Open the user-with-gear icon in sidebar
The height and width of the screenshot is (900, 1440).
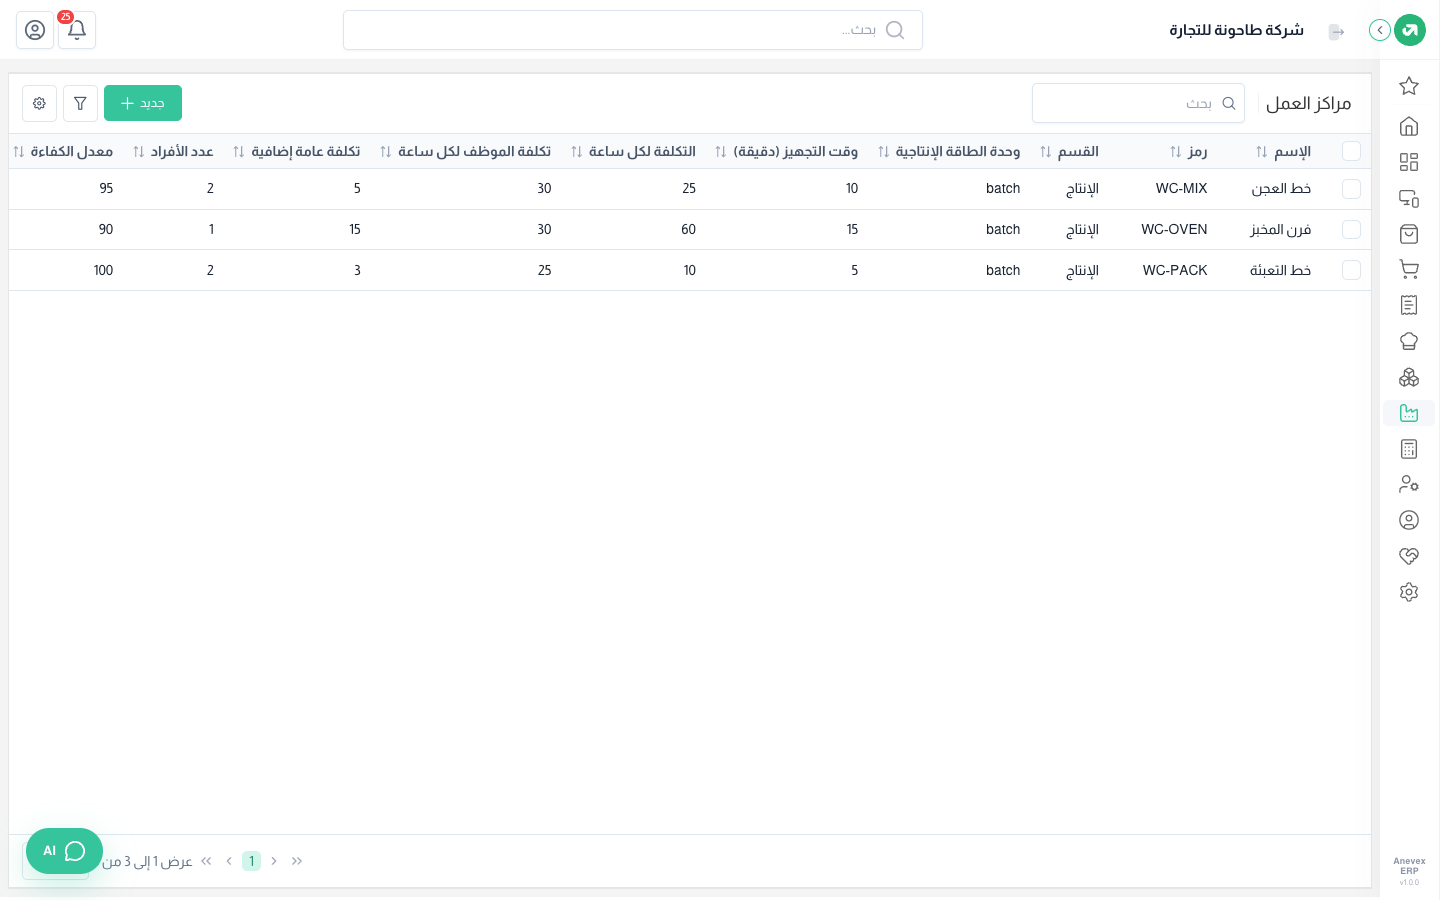click(x=1409, y=484)
